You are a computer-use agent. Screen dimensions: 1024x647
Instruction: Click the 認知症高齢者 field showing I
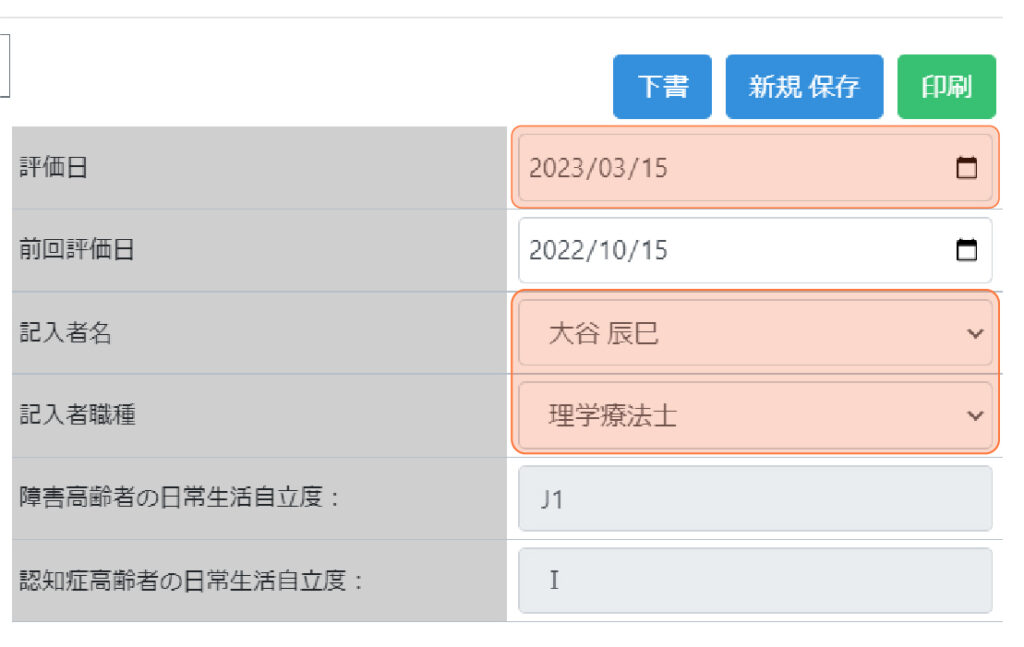(755, 580)
